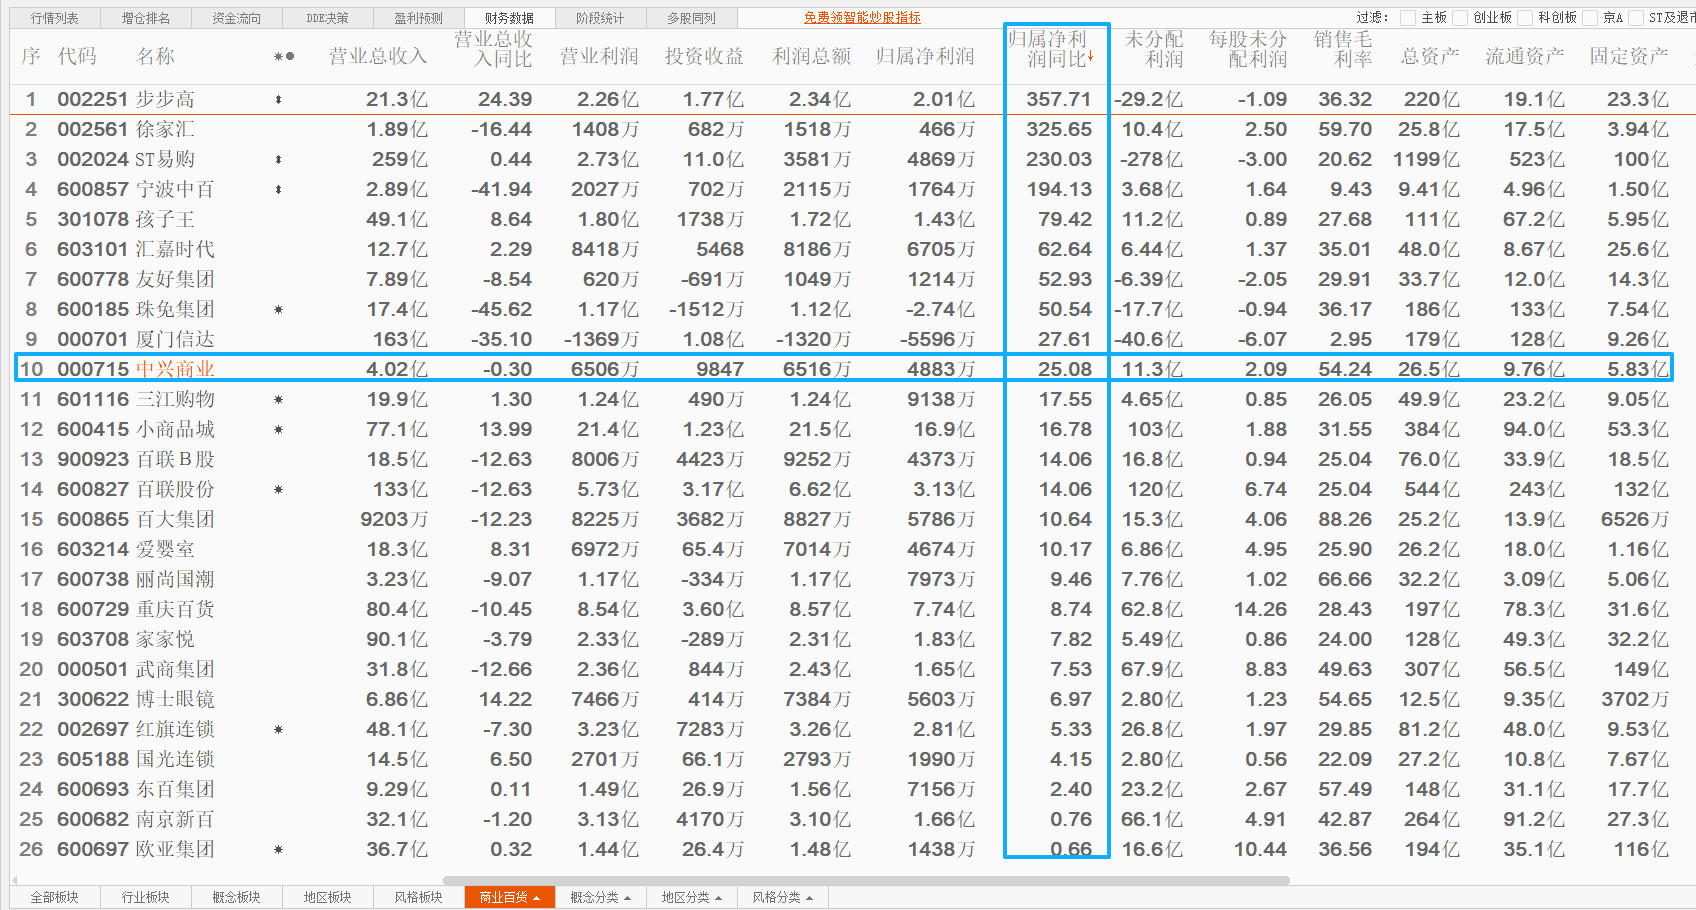
Task: Select stock row 南京新百
Action: tap(844, 819)
